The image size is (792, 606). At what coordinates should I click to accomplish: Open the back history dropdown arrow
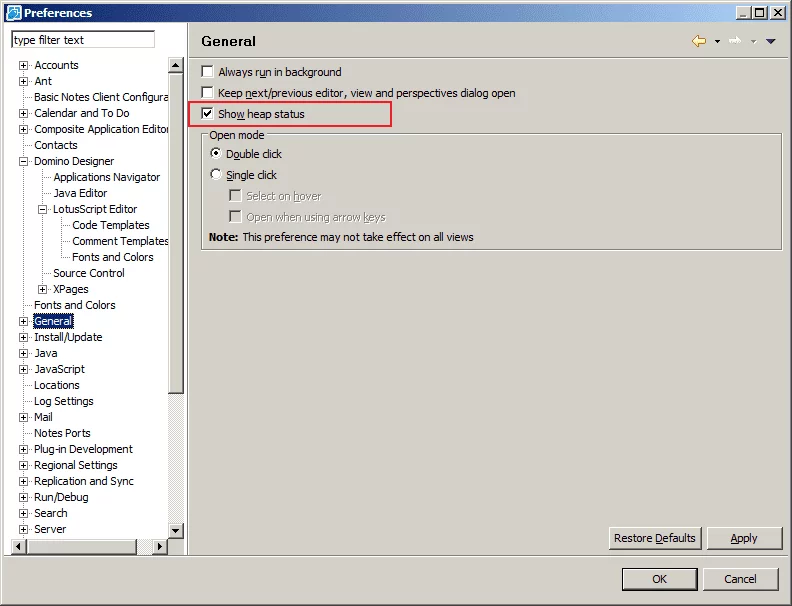tap(717, 42)
